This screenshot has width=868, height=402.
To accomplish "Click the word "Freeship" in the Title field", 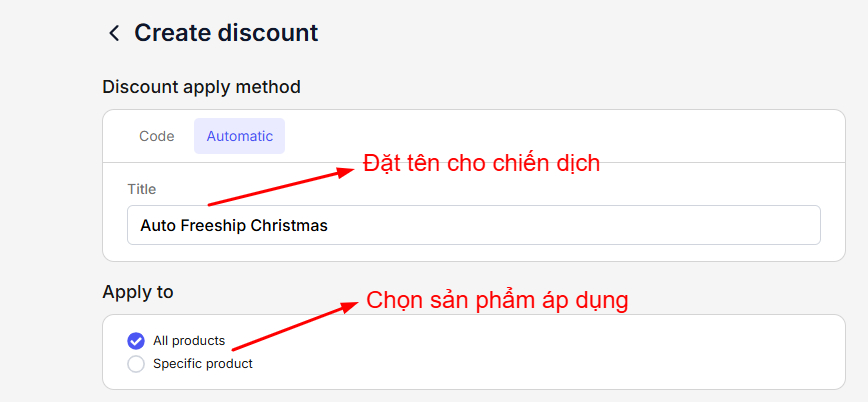I will [214, 226].
